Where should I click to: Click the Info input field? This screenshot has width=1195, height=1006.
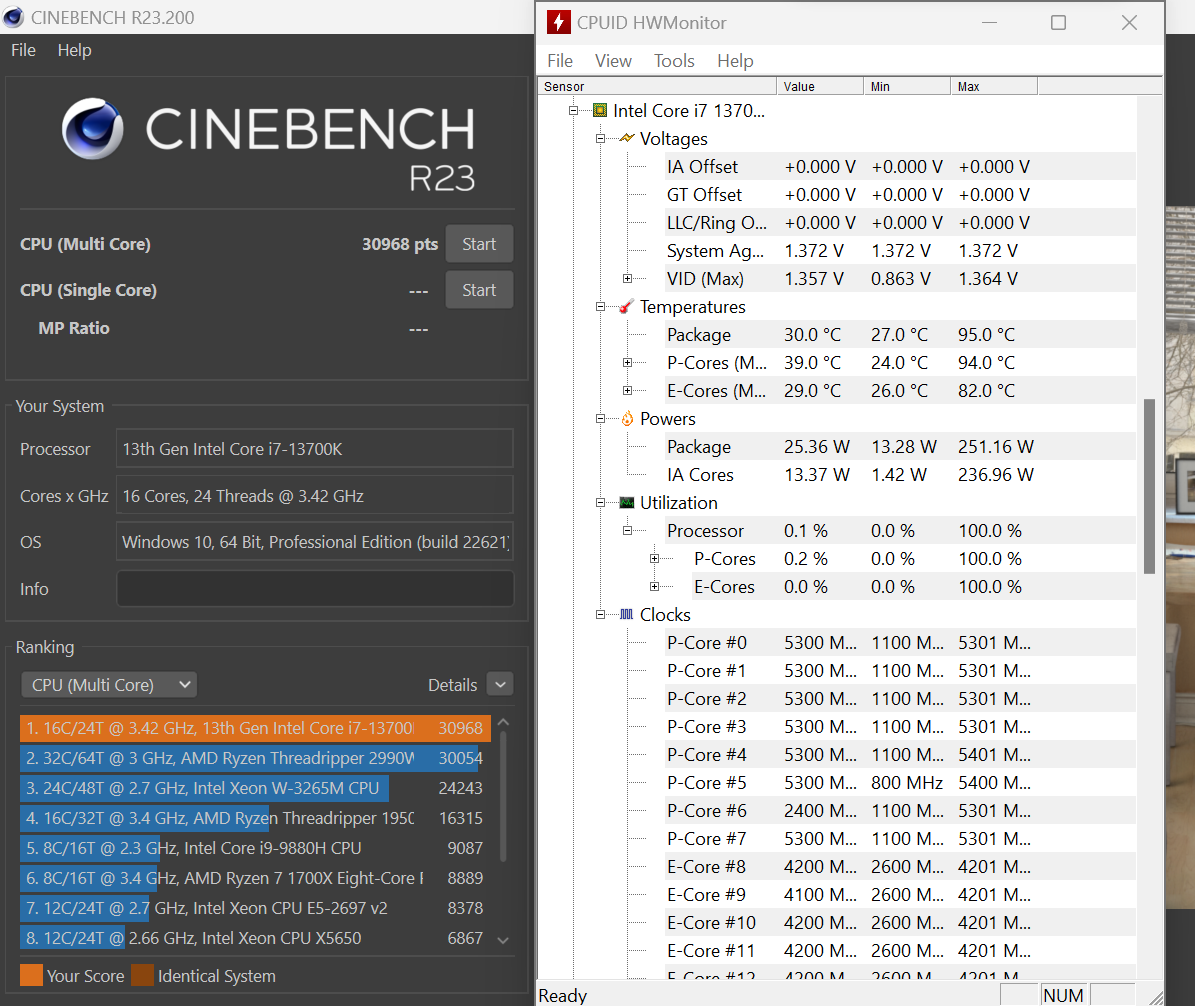[x=315, y=588]
